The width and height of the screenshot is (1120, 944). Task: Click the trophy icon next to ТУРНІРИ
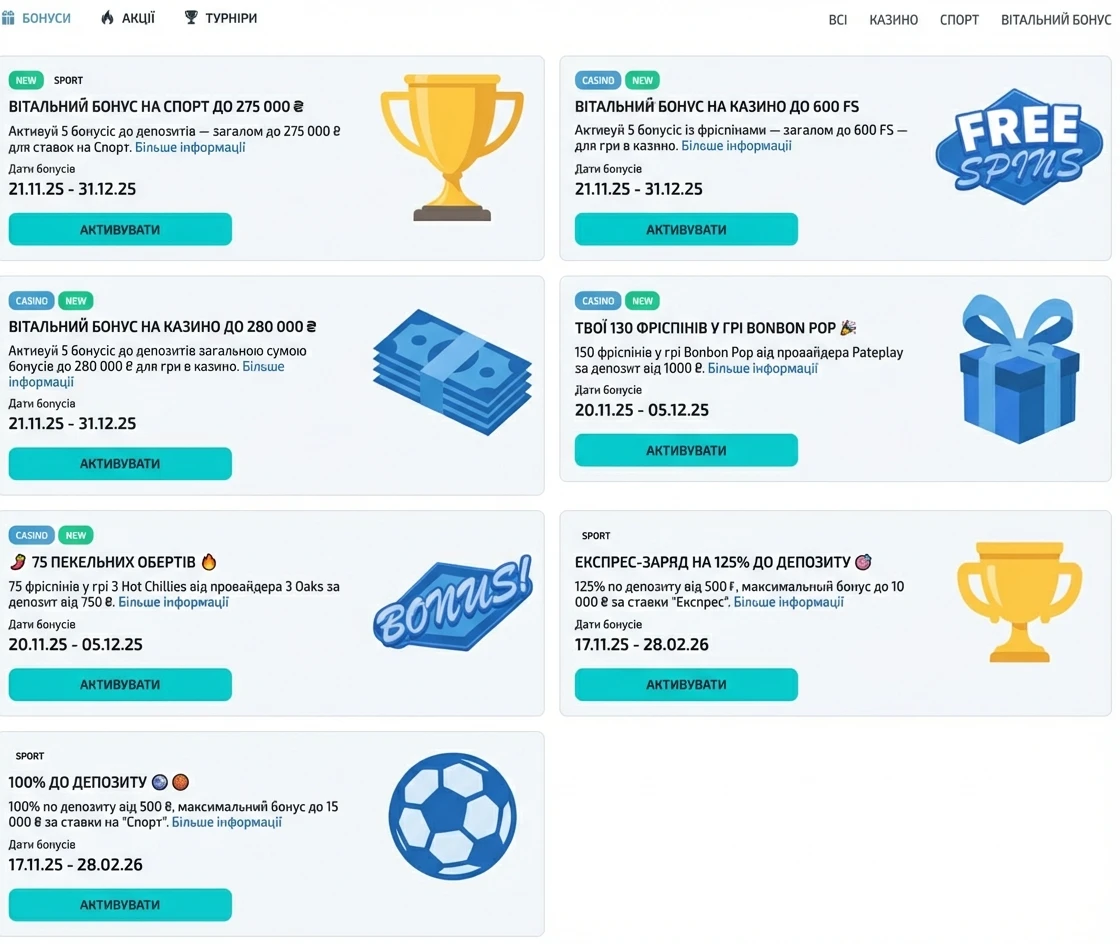[x=189, y=17]
